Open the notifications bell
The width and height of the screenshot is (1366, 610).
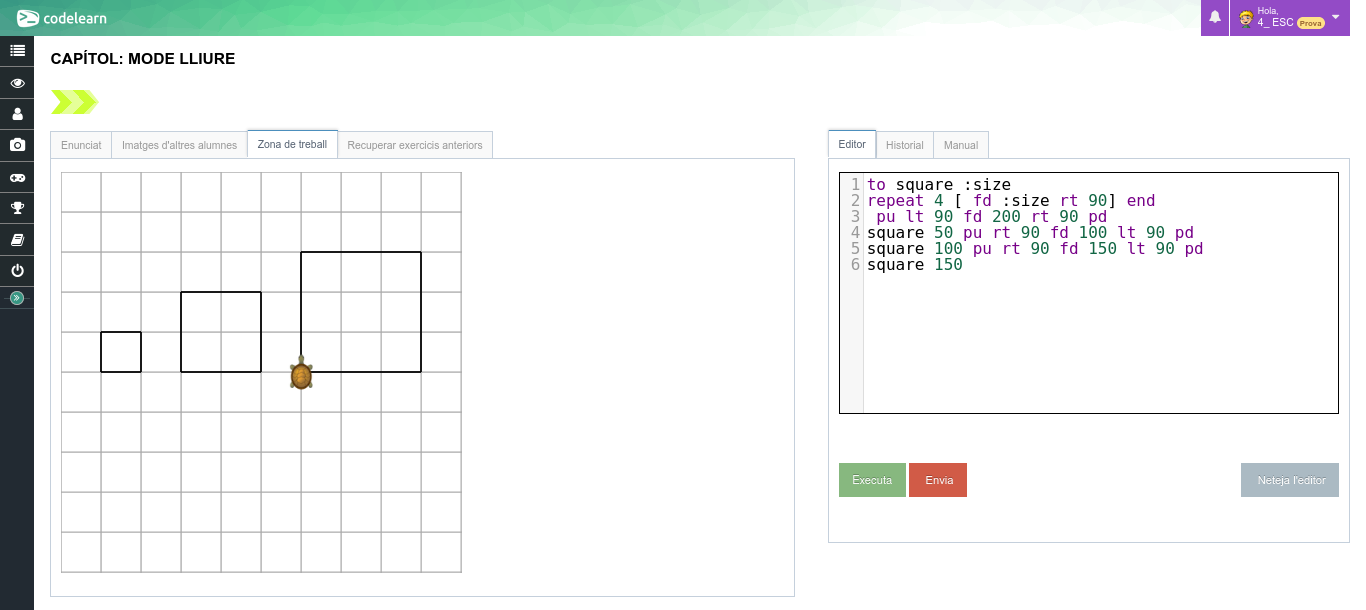pos(1215,17)
